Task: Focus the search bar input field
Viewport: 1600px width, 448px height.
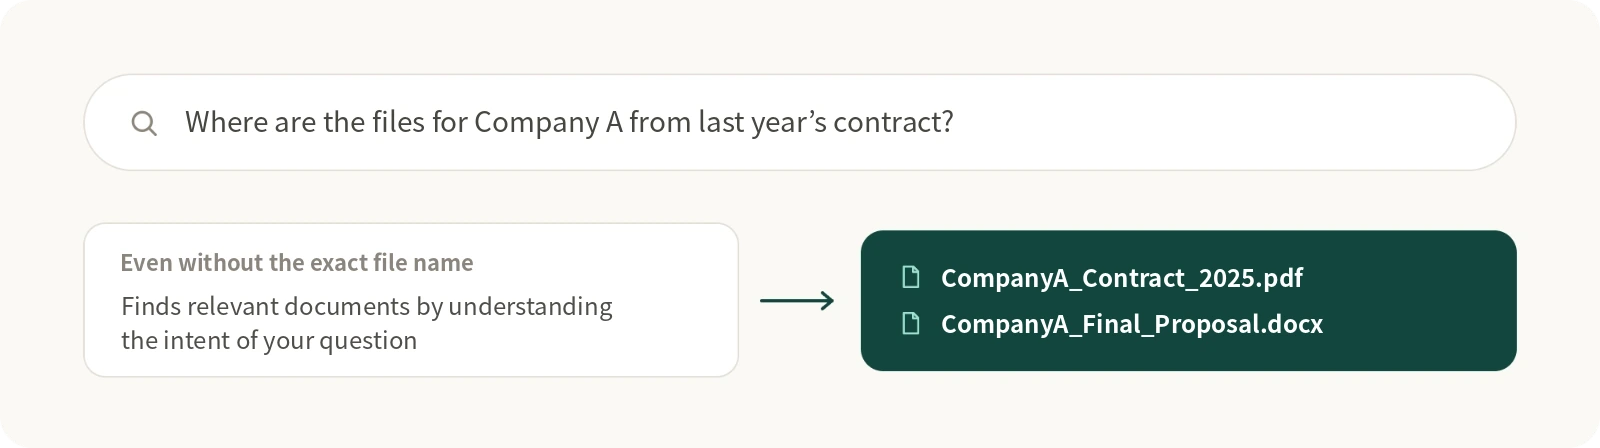Action: 800,122
